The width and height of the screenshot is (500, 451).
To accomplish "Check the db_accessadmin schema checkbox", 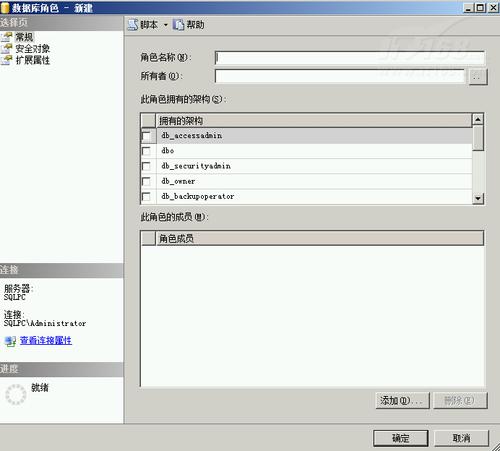I will click(x=146, y=136).
